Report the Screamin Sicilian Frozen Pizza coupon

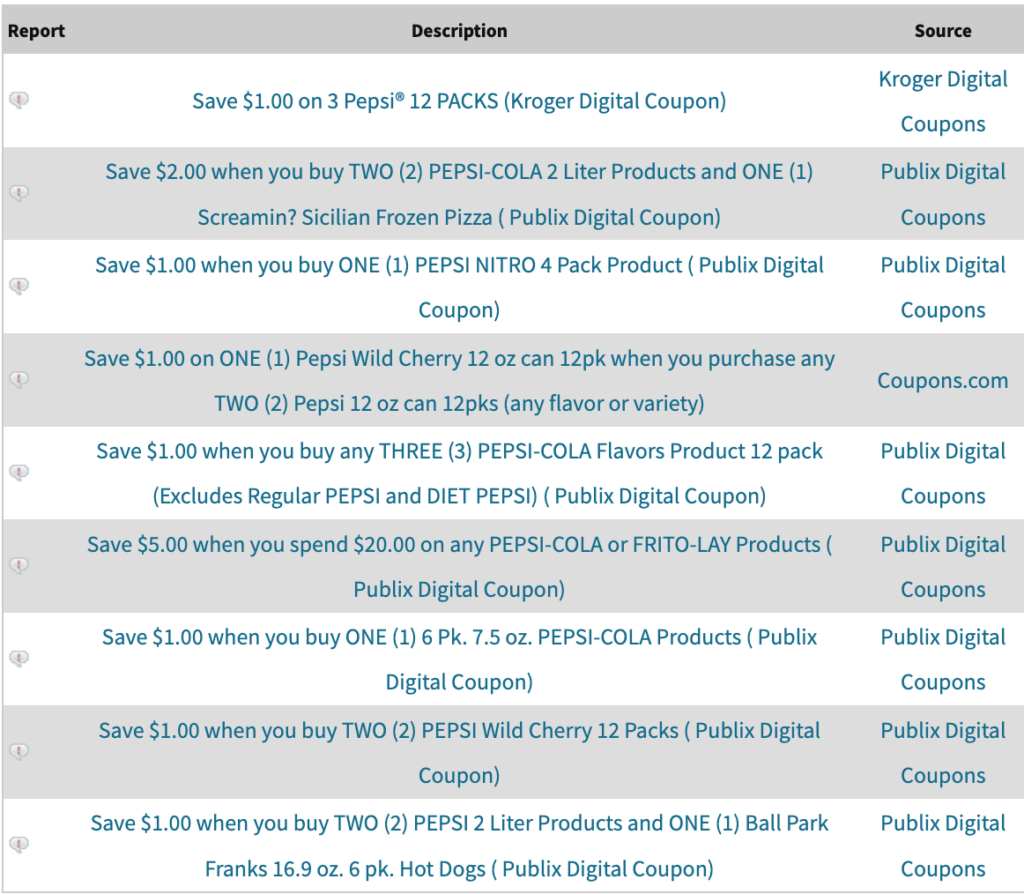pos(19,193)
